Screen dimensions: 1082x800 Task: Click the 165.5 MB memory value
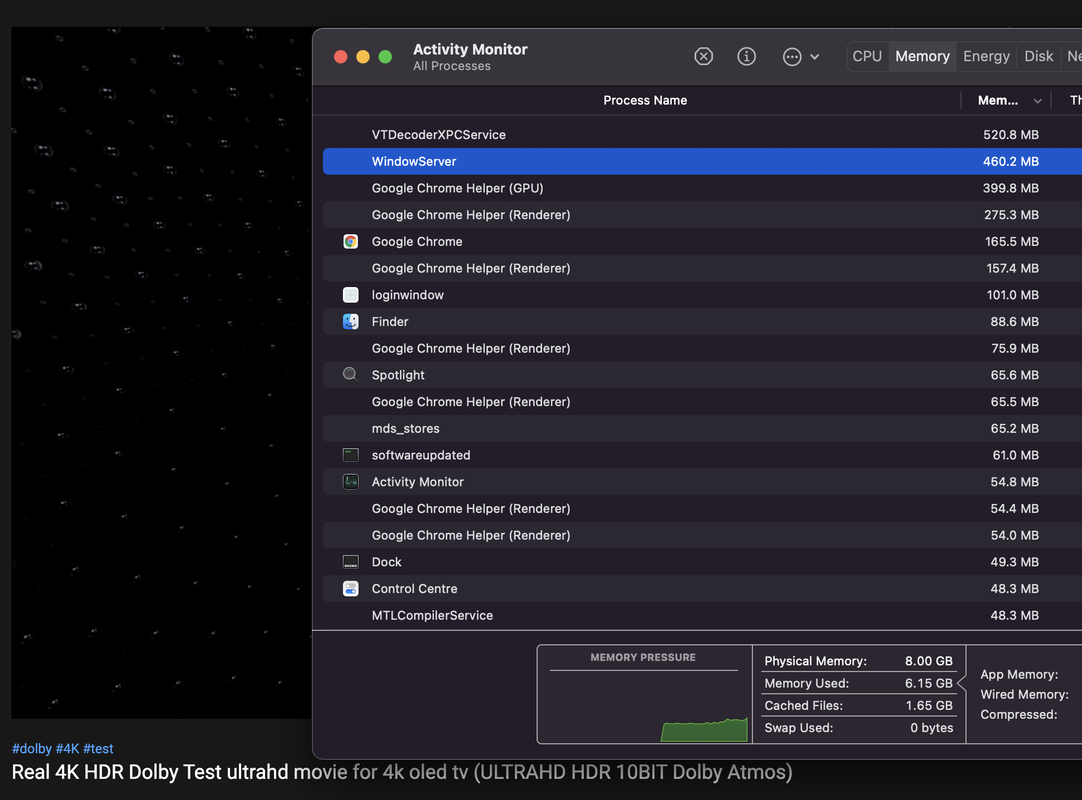1012,242
